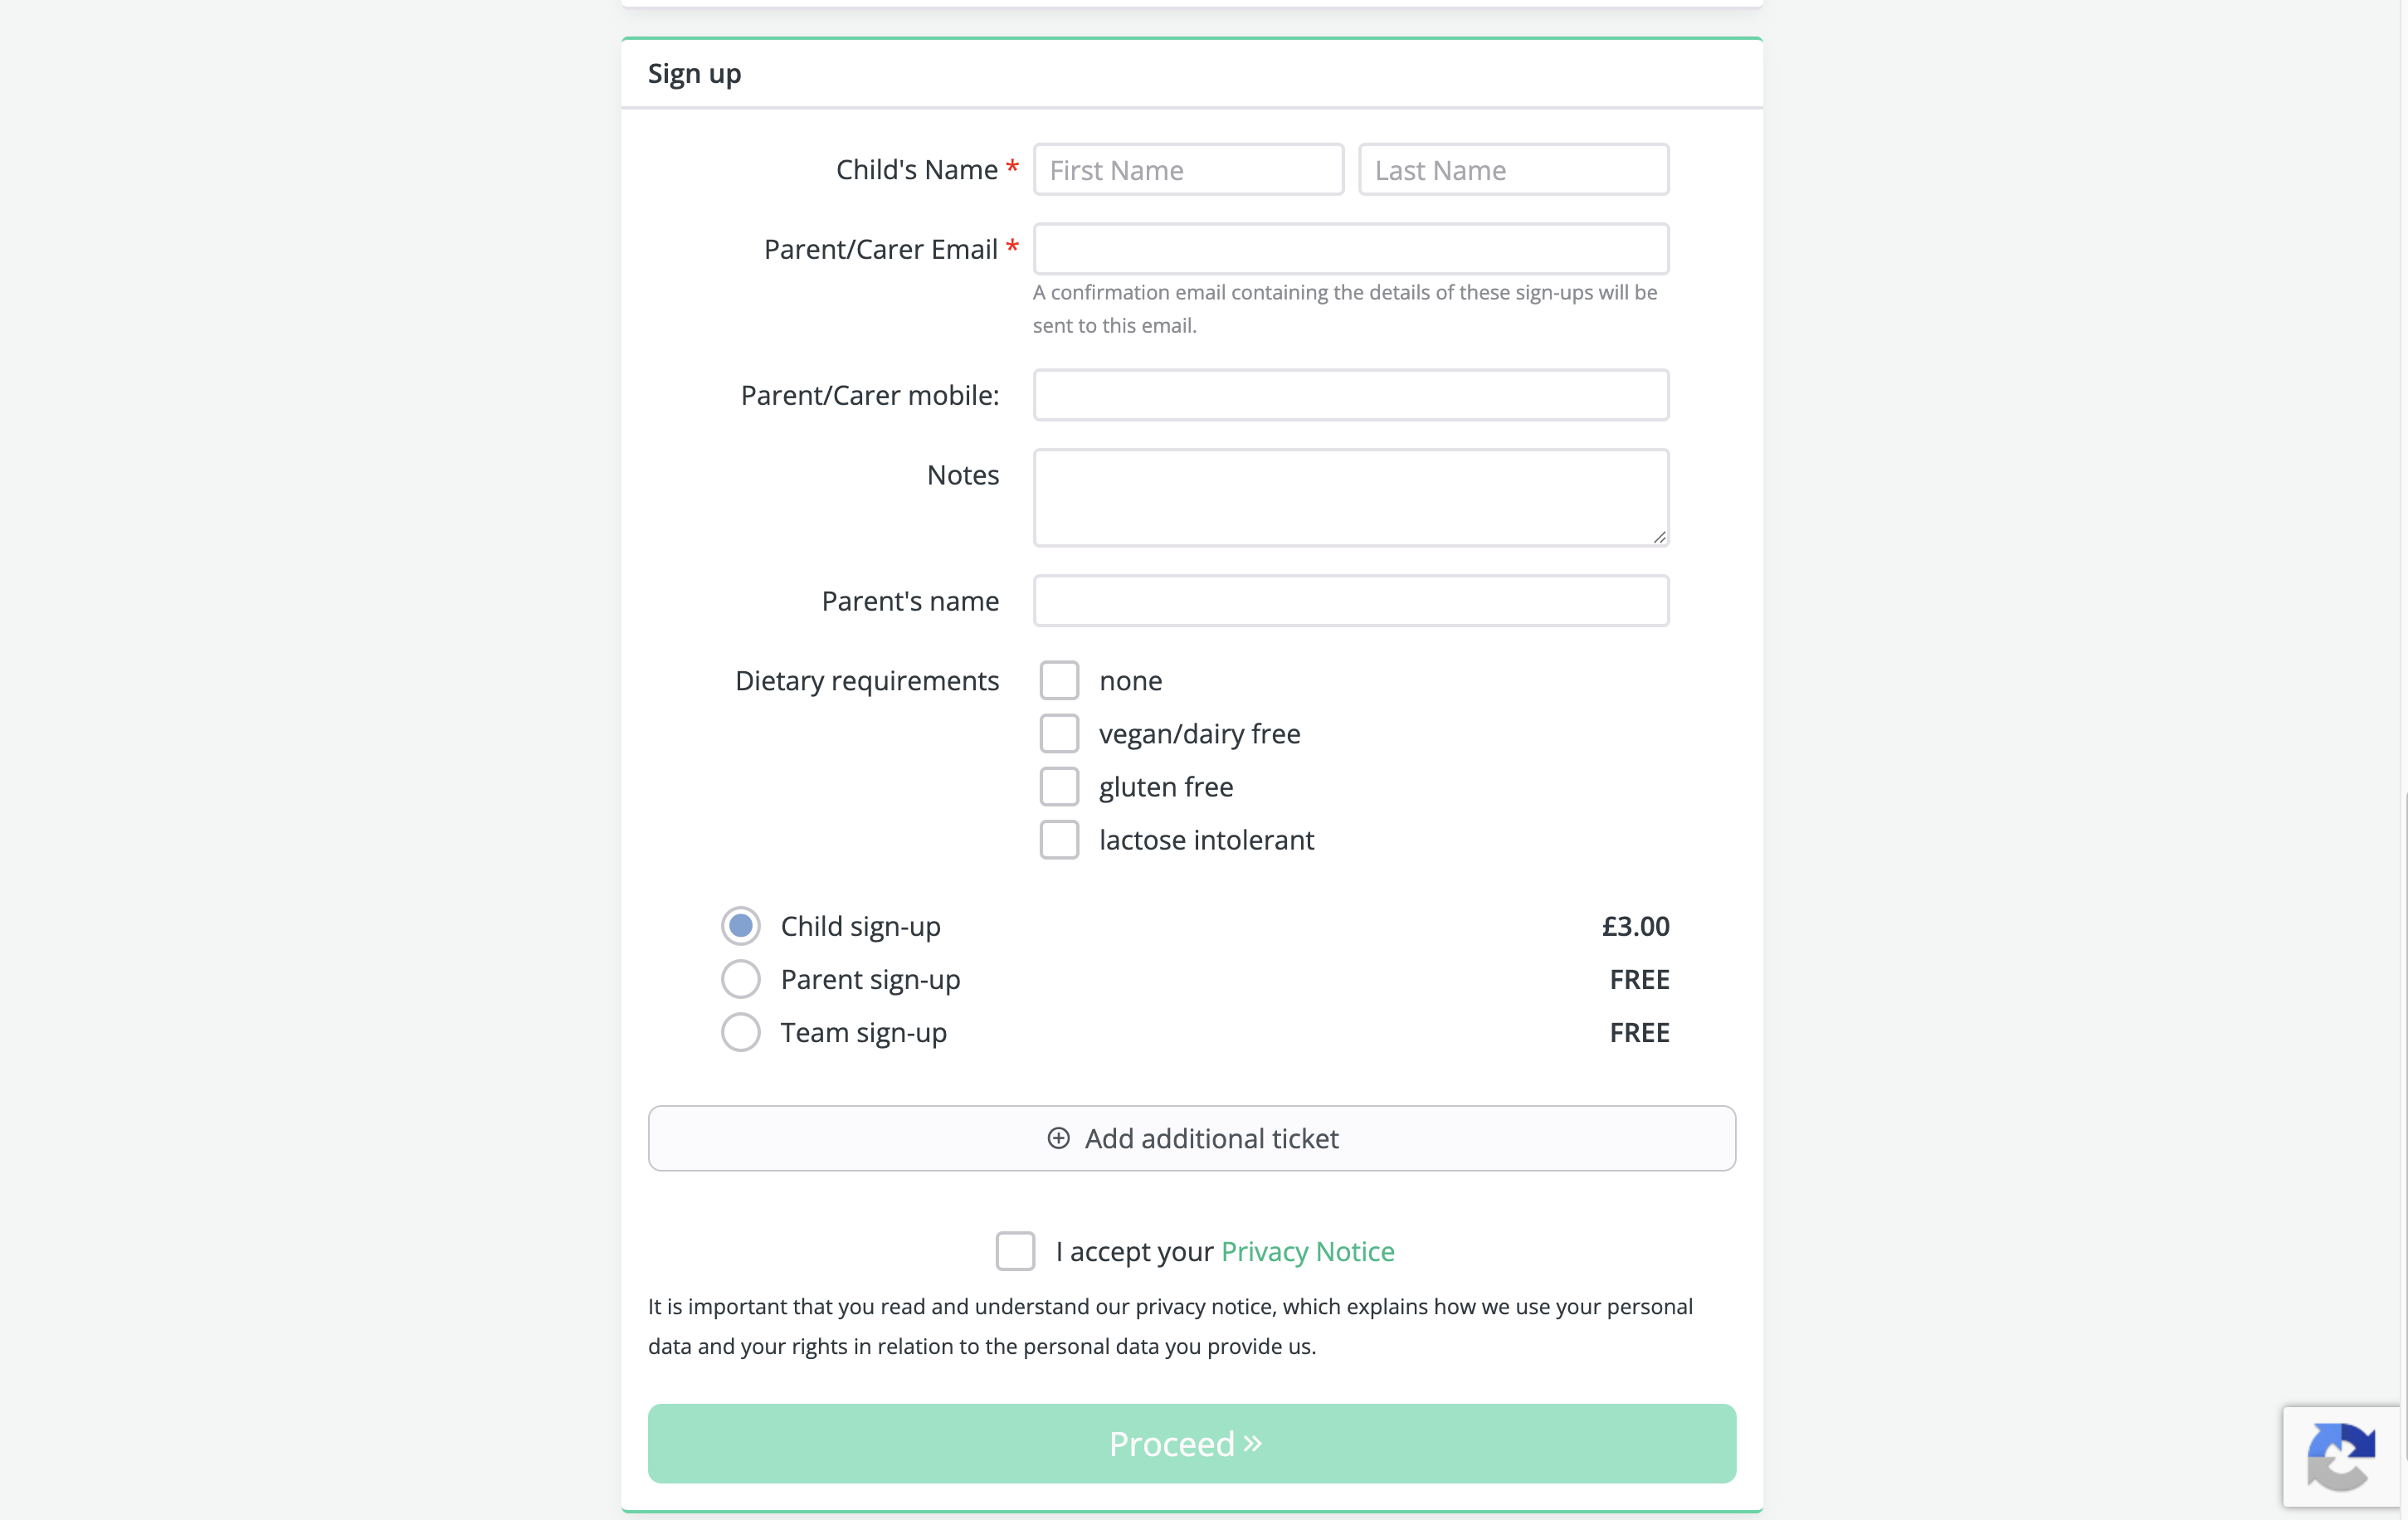2408x1520 pixels.
Task: Enable the gluten free checkbox
Action: coord(1059,786)
